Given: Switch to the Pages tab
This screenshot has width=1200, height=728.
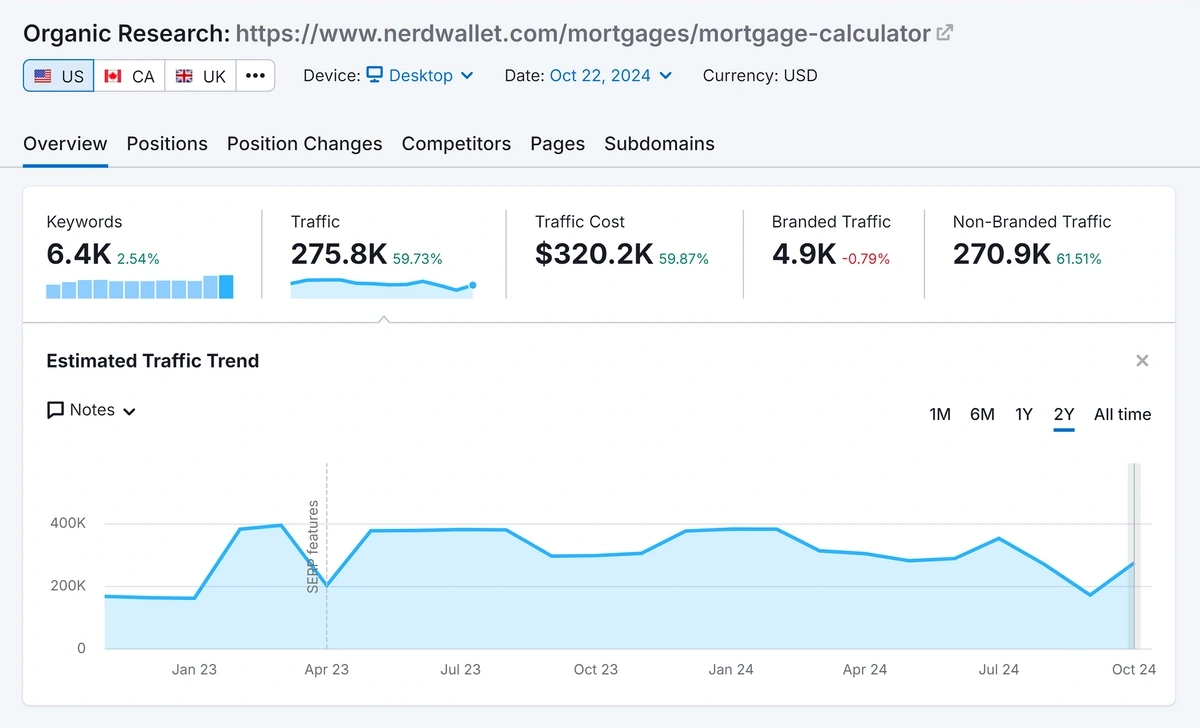Looking at the screenshot, I should pos(557,143).
